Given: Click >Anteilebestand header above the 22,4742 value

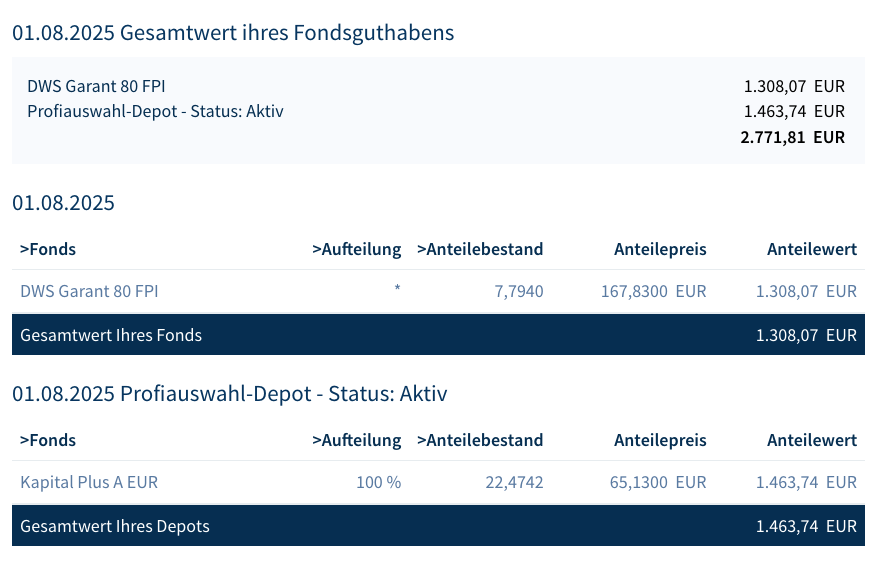Looking at the screenshot, I should click(480, 440).
